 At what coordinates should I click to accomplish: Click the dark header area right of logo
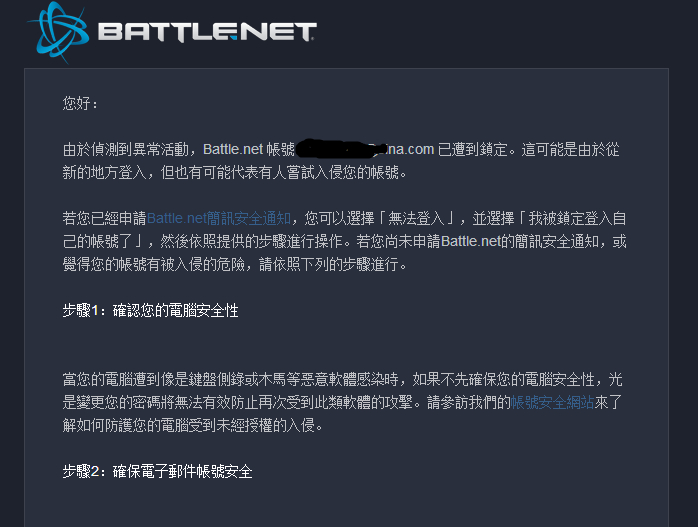click(500, 32)
